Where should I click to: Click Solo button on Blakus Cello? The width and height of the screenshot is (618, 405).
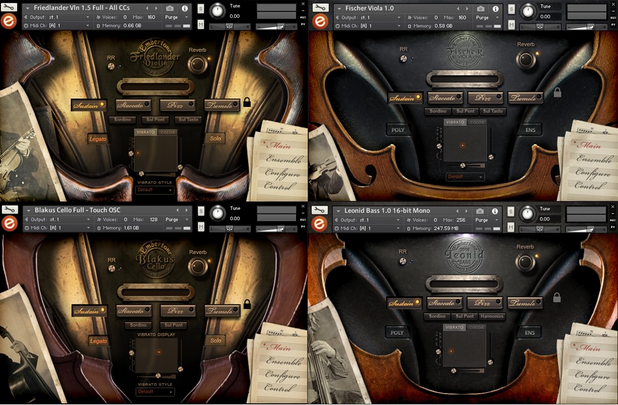[x=215, y=340]
